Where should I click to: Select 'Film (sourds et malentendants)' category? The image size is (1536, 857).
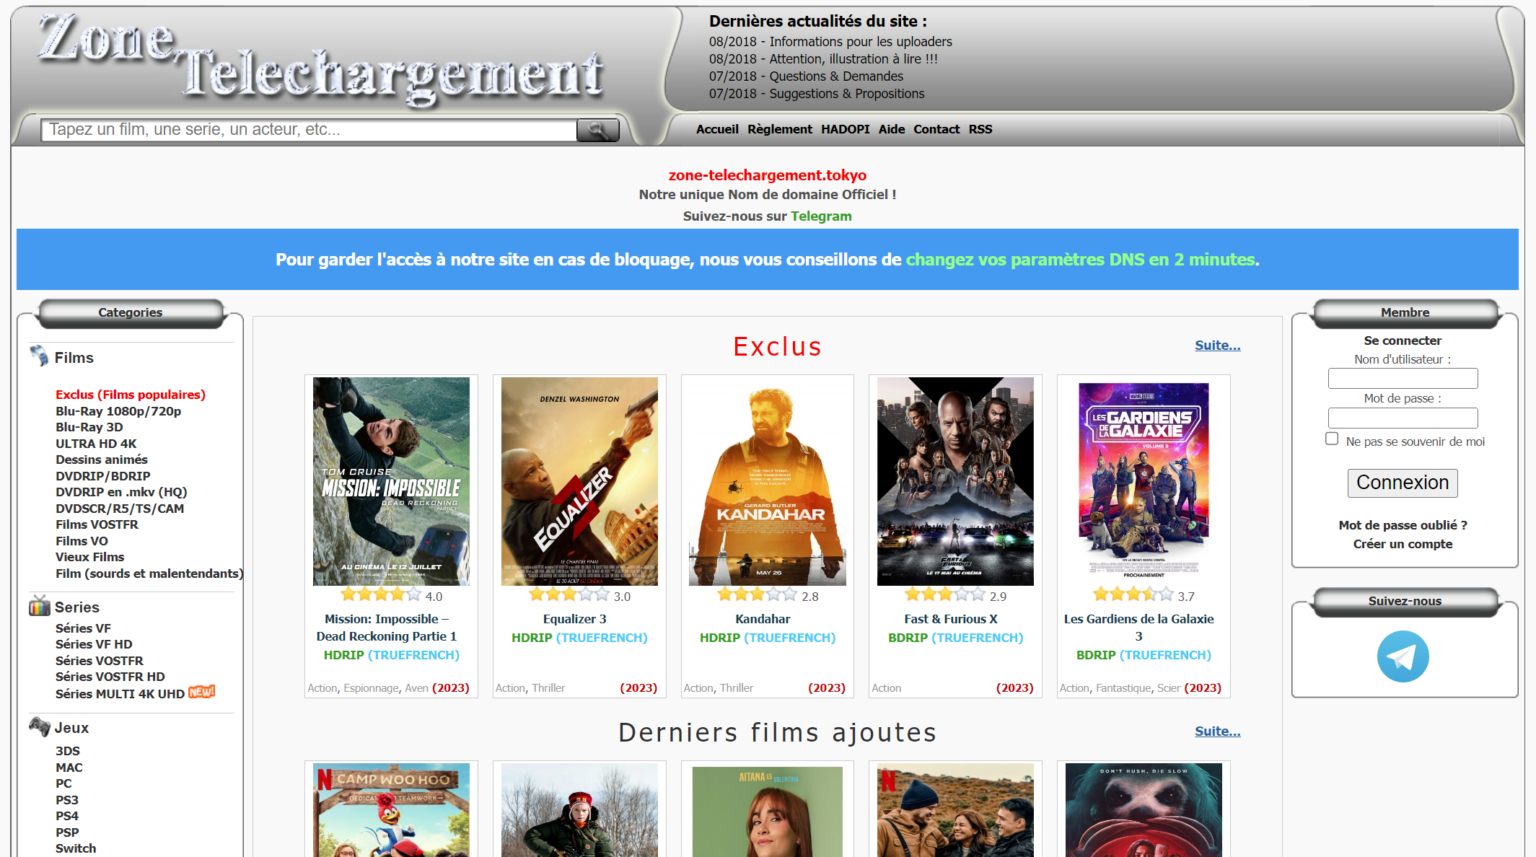(149, 574)
